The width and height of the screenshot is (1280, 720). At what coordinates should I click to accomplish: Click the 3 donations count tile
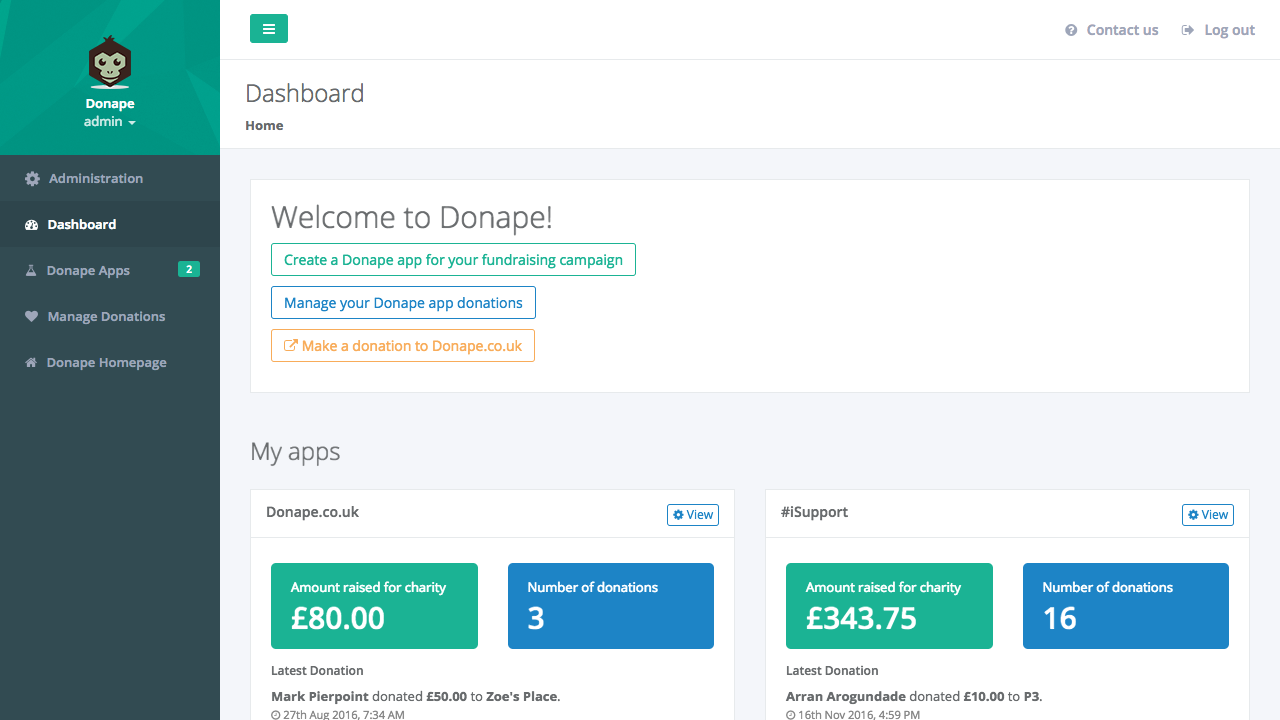click(611, 606)
